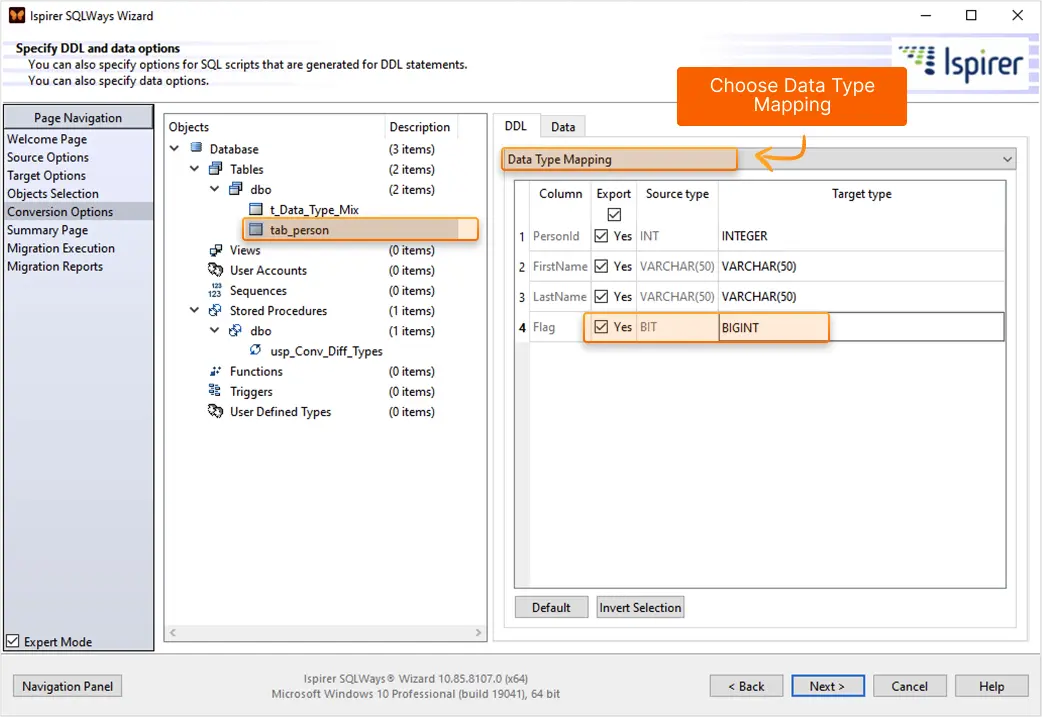The height and width of the screenshot is (717, 1042).
Task: Click the dbo schema icon under Tables
Action: pyautogui.click(x=236, y=189)
